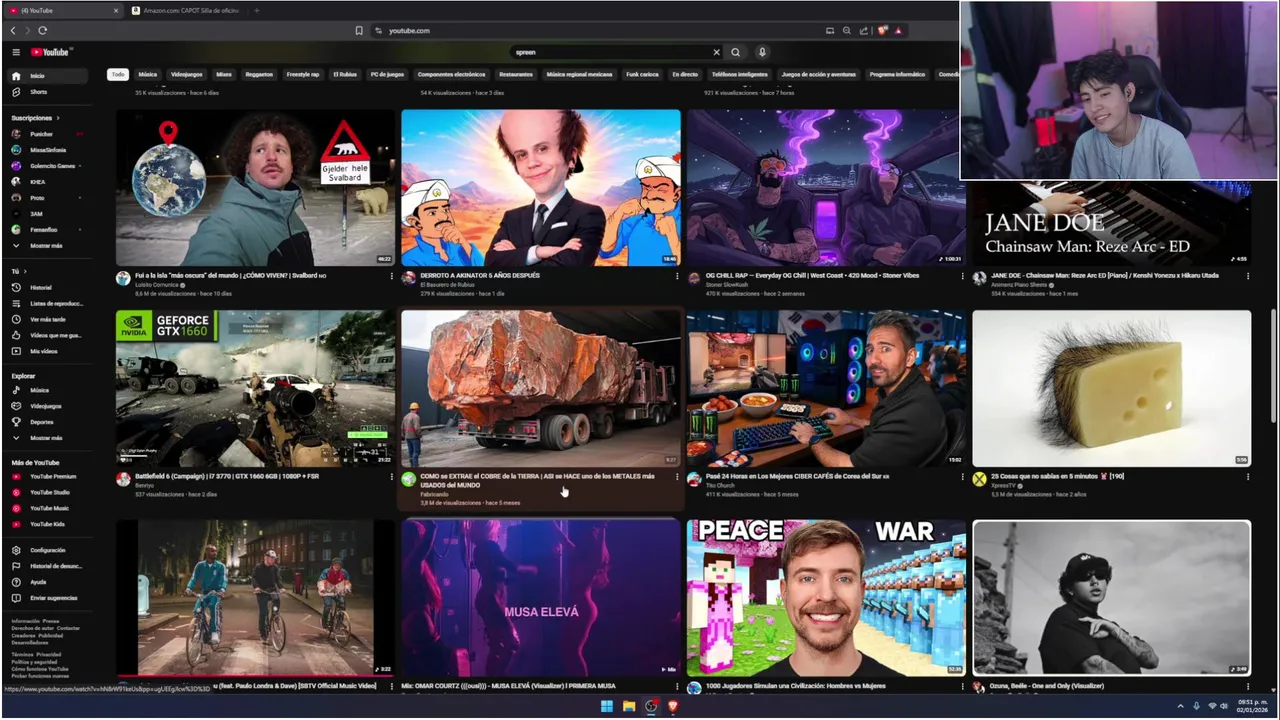Click the Brave browser taskbar icon

673,706
